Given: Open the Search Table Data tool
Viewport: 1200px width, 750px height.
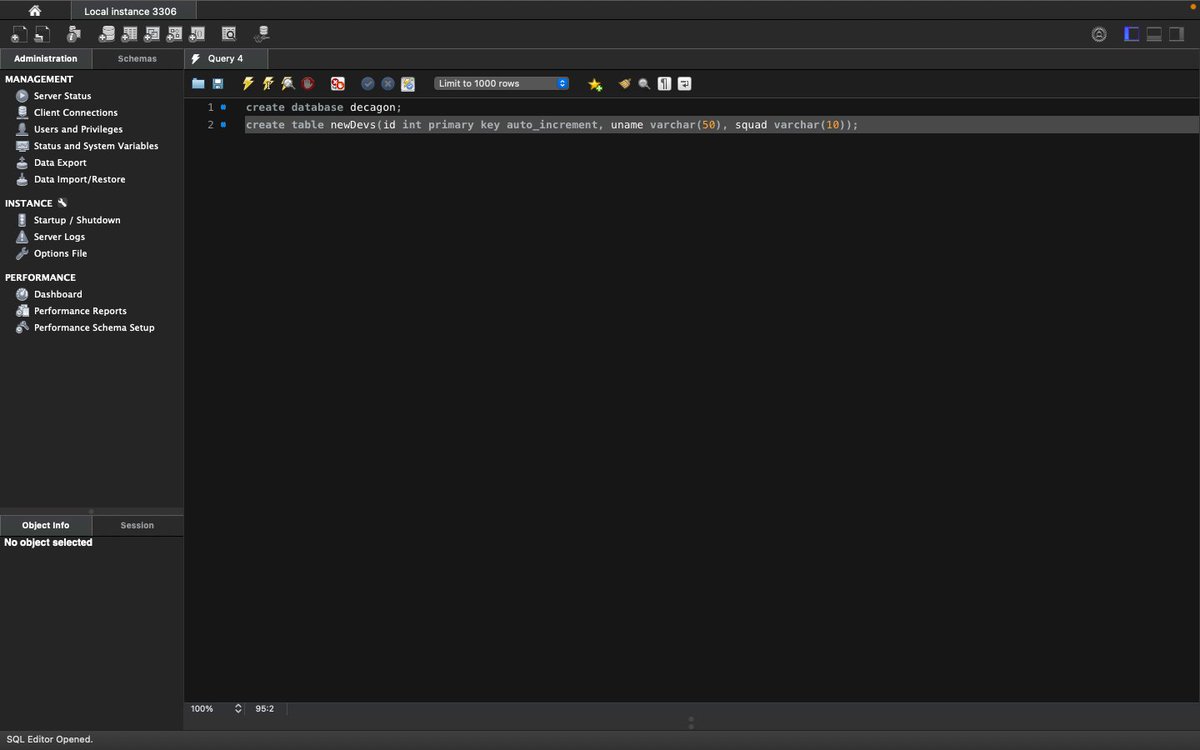Looking at the screenshot, I should click(x=228, y=33).
